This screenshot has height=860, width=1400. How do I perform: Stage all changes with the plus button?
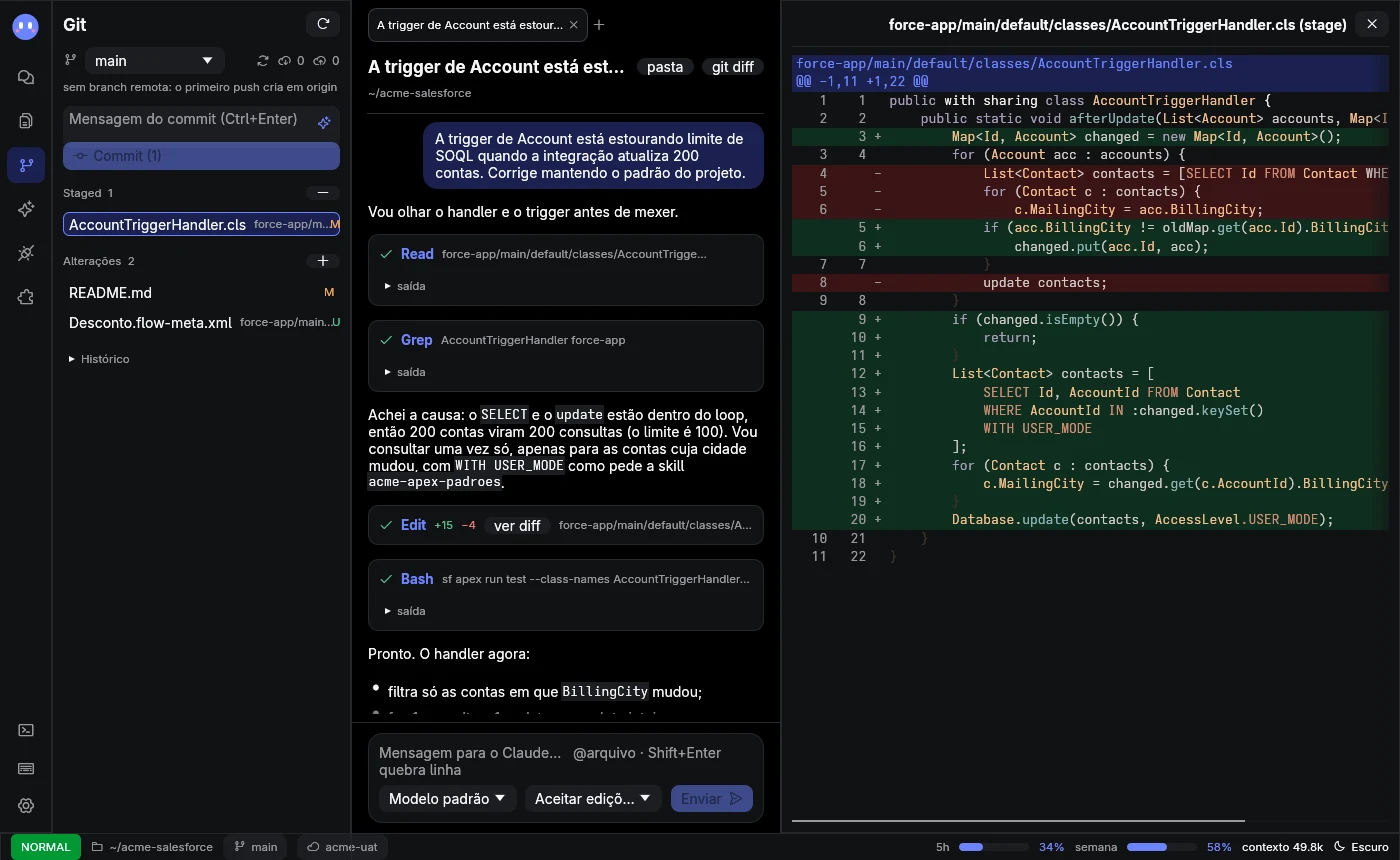click(x=323, y=261)
